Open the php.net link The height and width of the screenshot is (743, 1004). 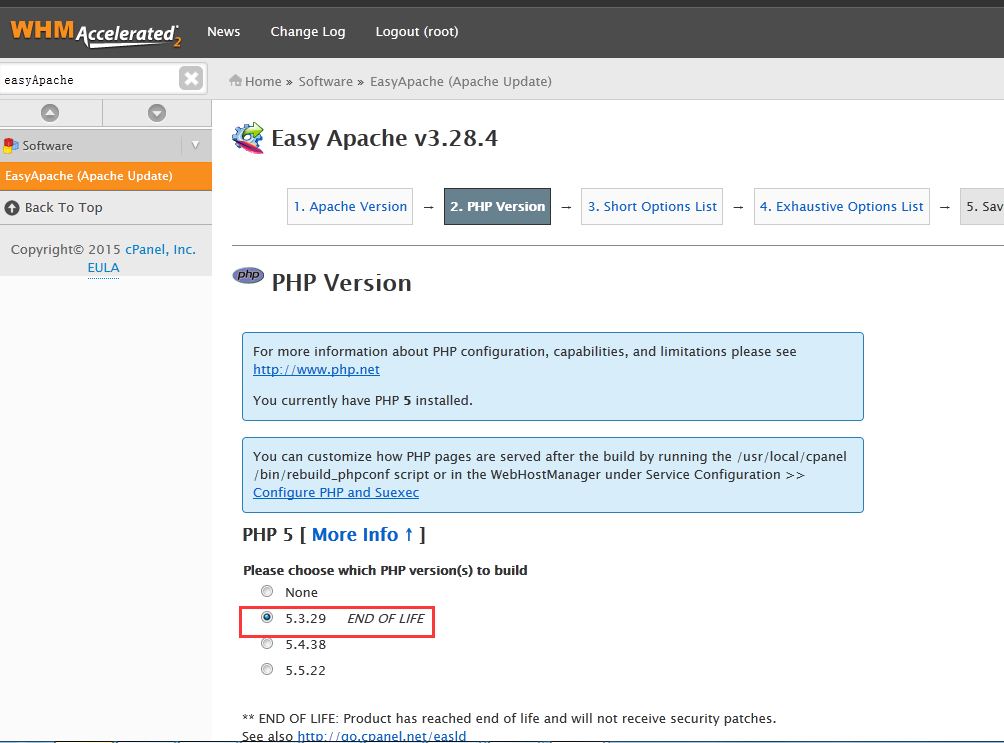coord(316,370)
